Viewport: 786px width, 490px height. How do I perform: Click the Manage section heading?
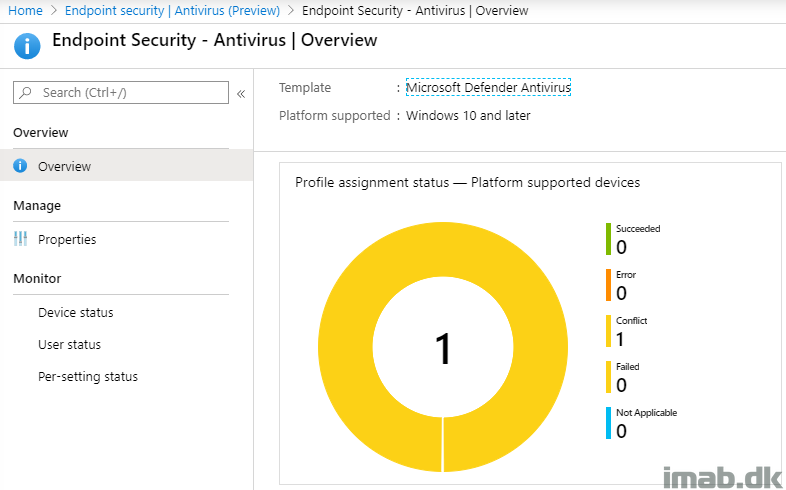[37, 205]
